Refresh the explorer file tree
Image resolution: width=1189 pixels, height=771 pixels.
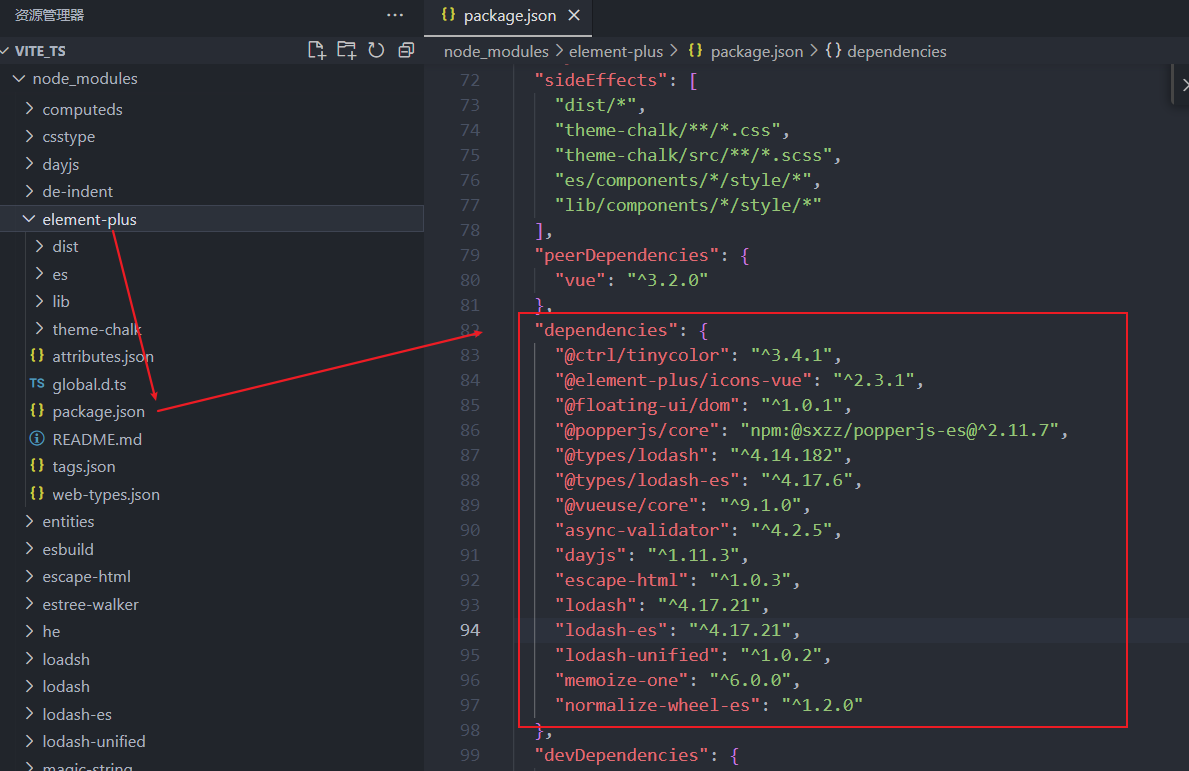[x=376, y=50]
